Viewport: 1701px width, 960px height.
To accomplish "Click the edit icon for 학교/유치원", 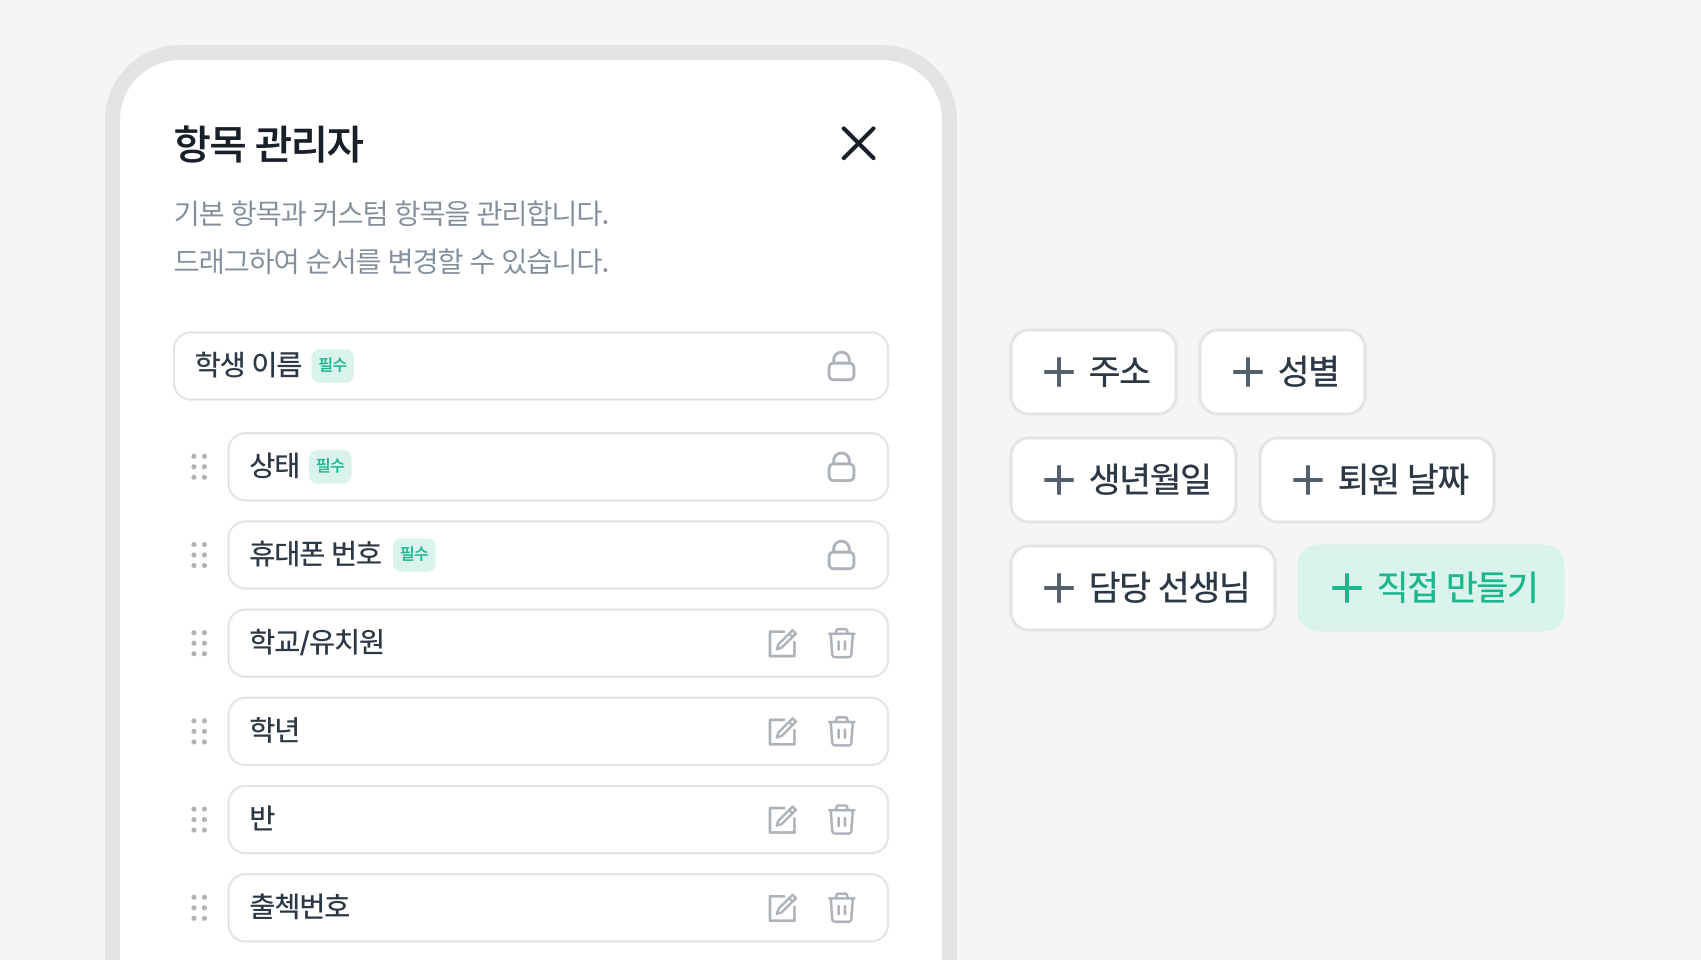I will pyautogui.click(x=782, y=643).
